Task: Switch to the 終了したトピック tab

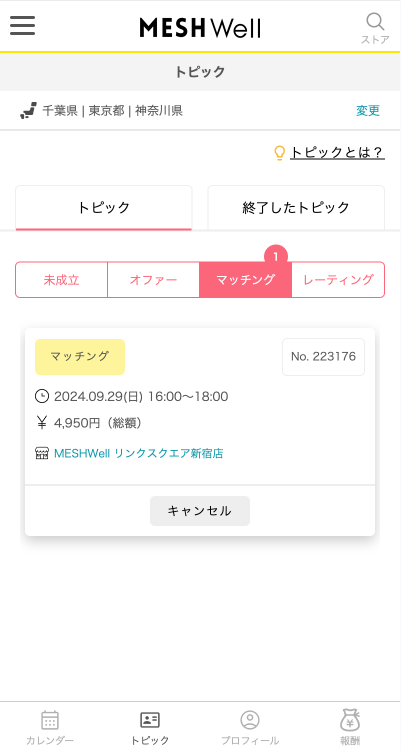Action: (x=296, y=208)
